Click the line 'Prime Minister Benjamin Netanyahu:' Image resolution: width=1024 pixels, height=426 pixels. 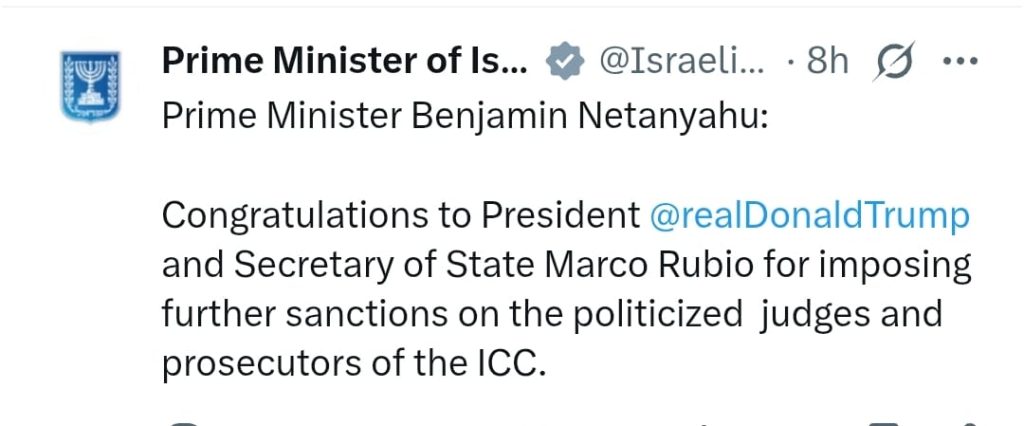(x=464, y=118)
